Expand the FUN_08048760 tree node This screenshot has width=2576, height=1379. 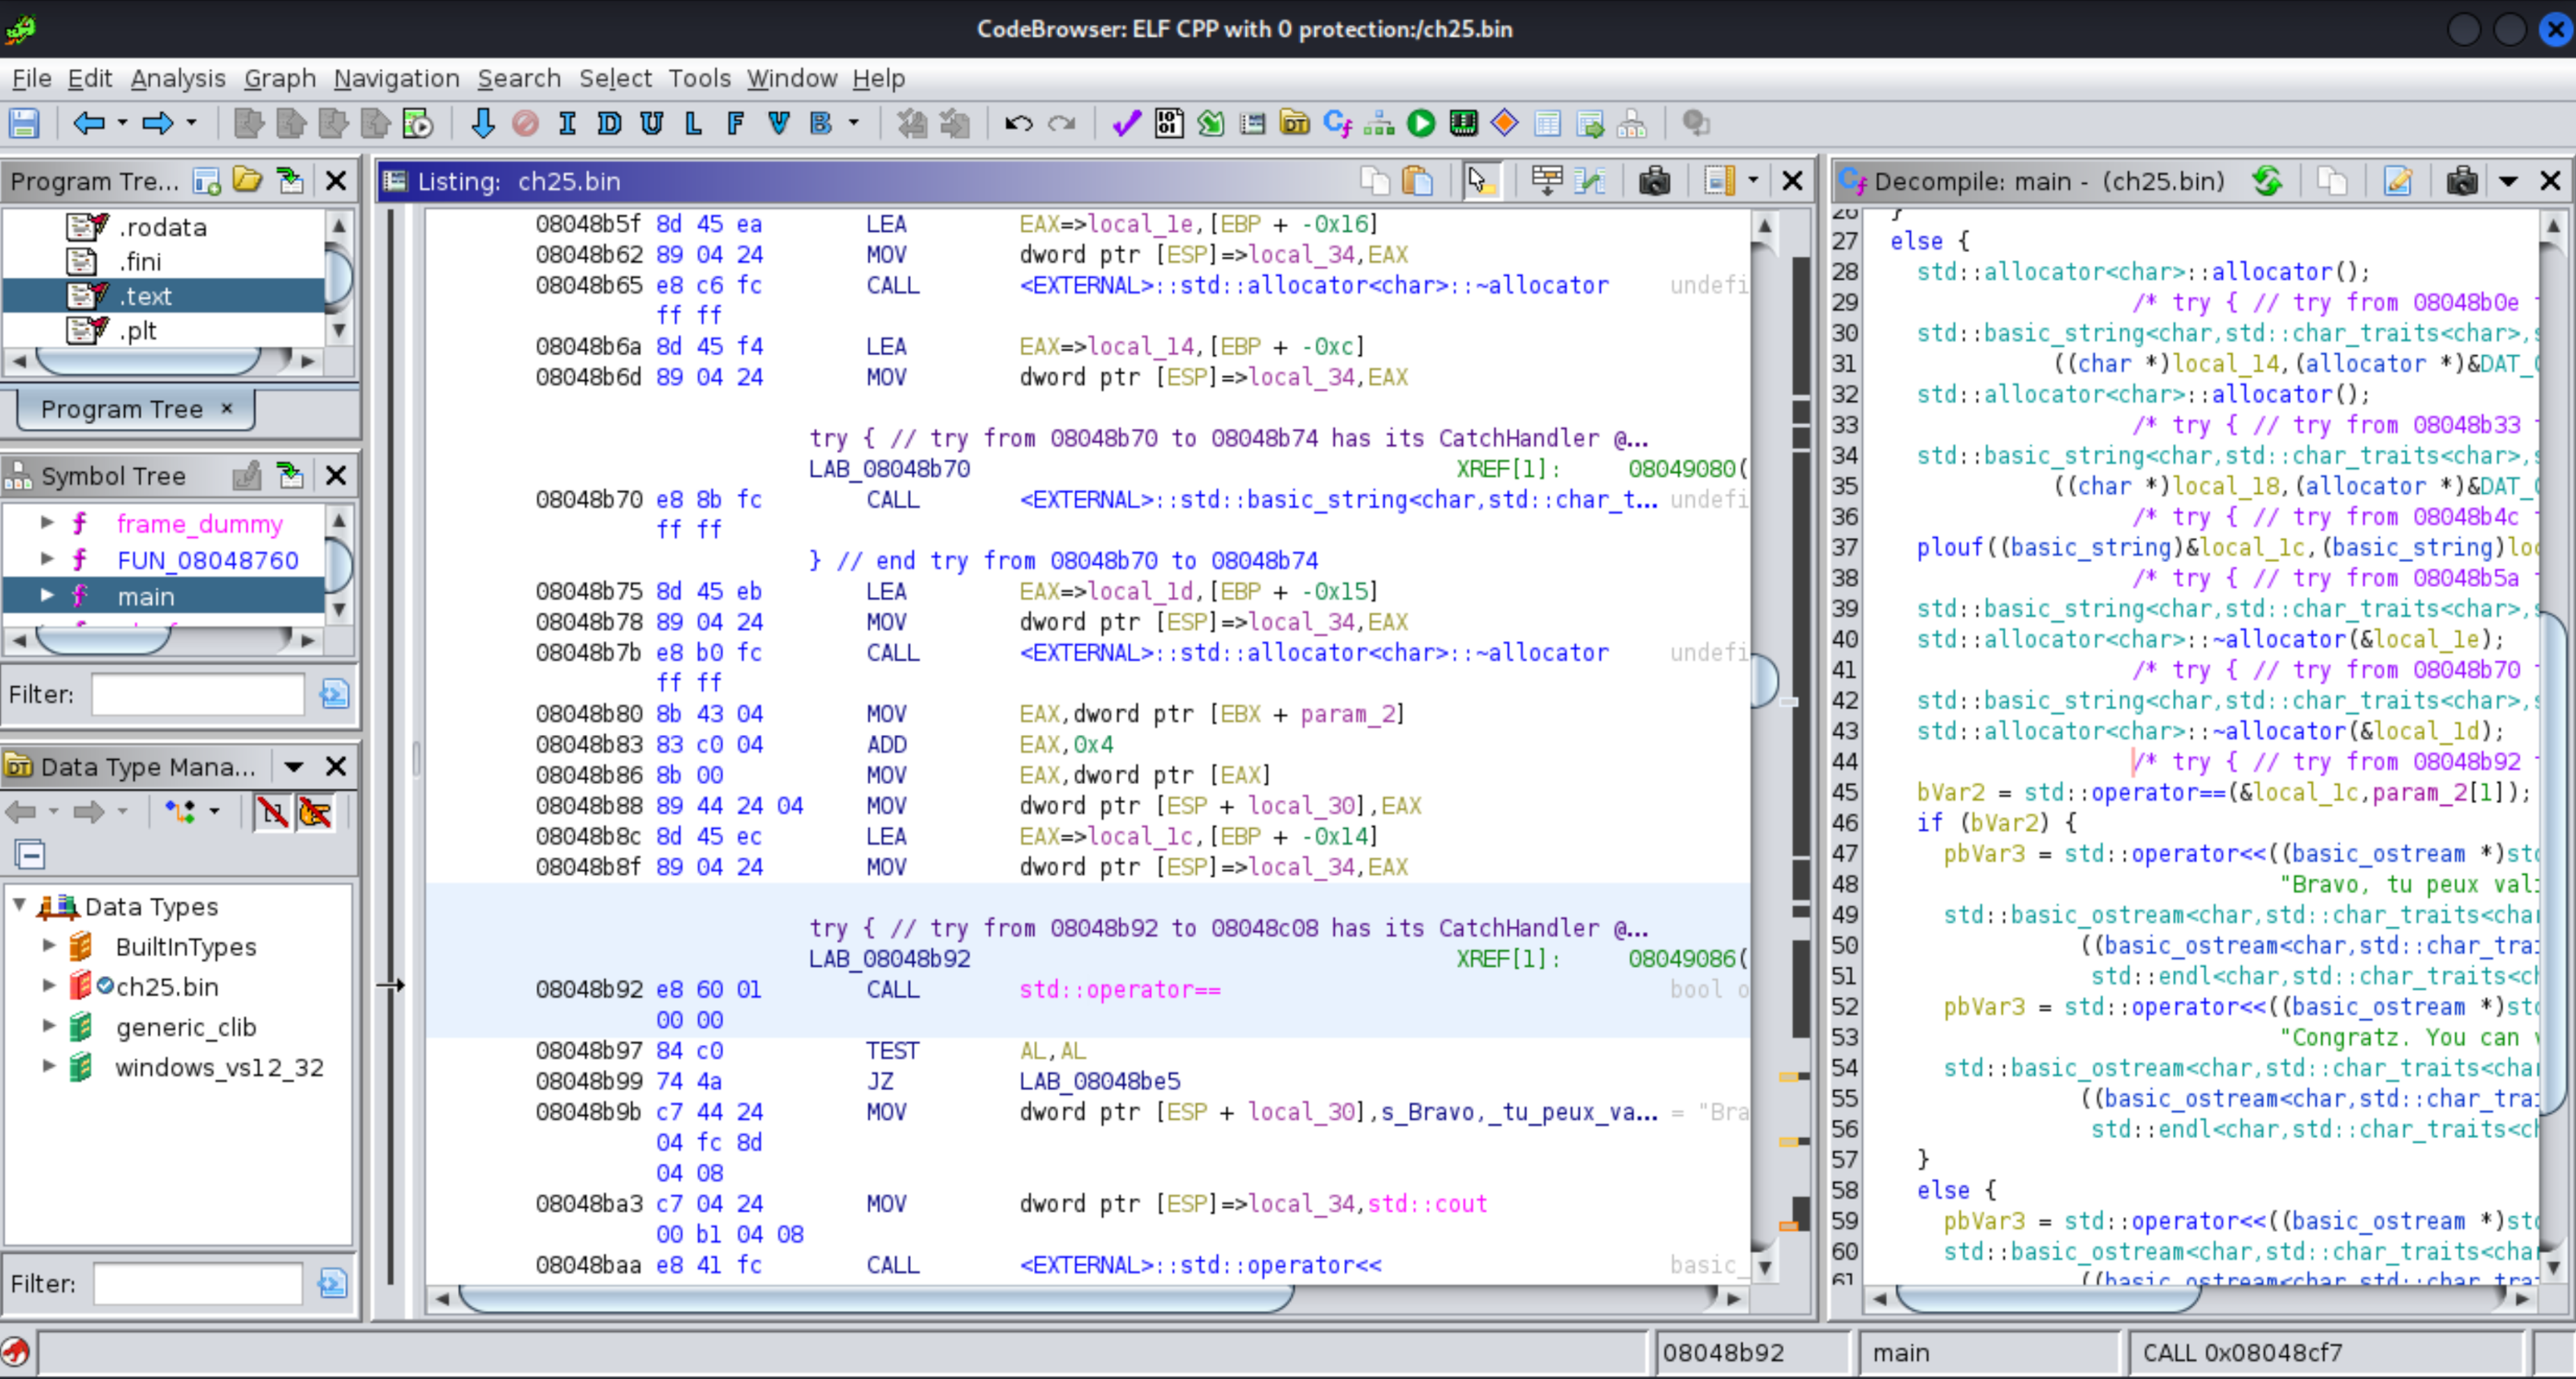coord(47,559)
